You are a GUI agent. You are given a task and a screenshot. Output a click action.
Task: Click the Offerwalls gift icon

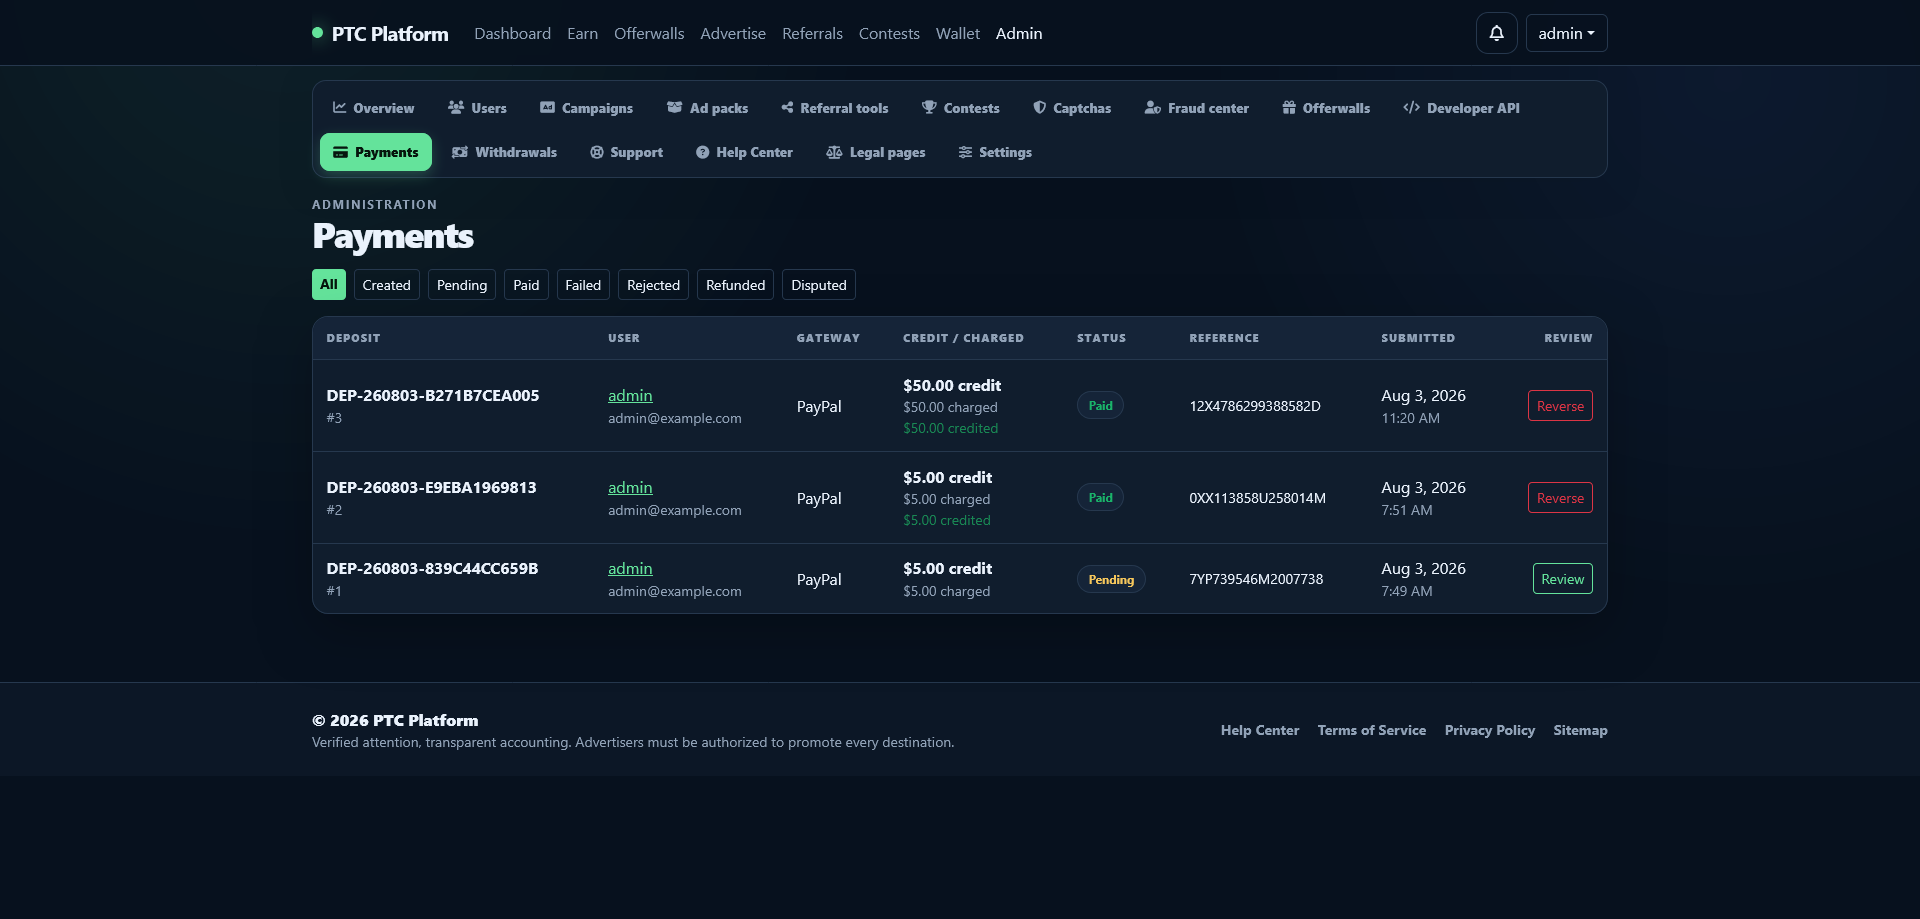[x=1289, y=107]
